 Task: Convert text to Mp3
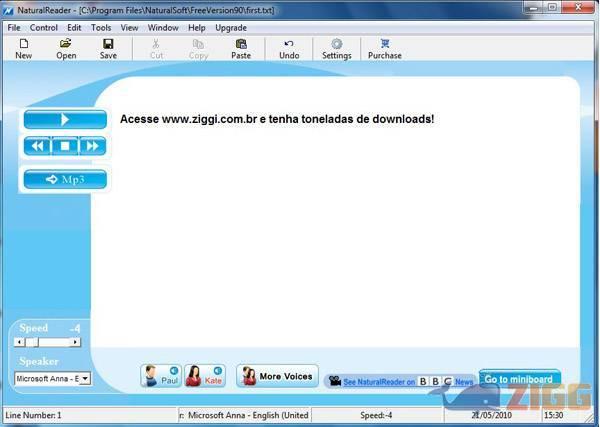tap(65, 179)
